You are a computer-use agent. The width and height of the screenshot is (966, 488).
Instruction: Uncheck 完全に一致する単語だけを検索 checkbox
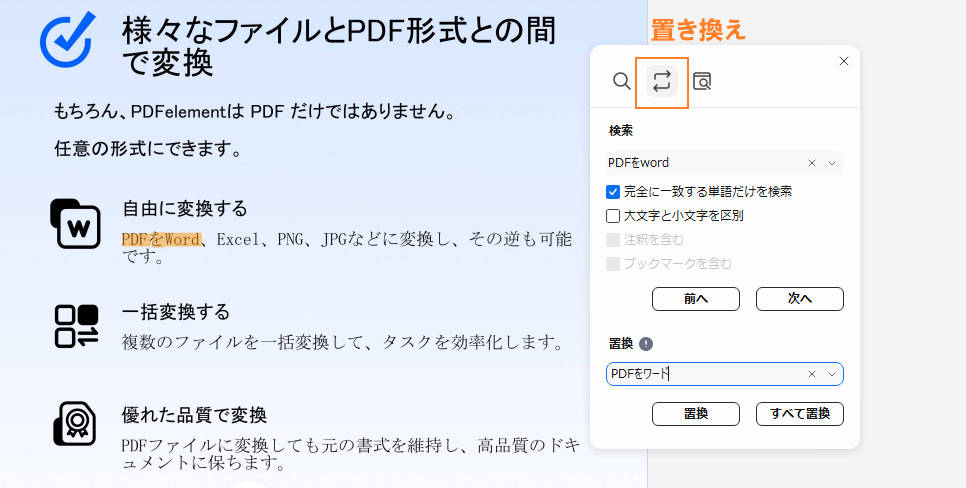pyautogui.click(x=613, y=191)
